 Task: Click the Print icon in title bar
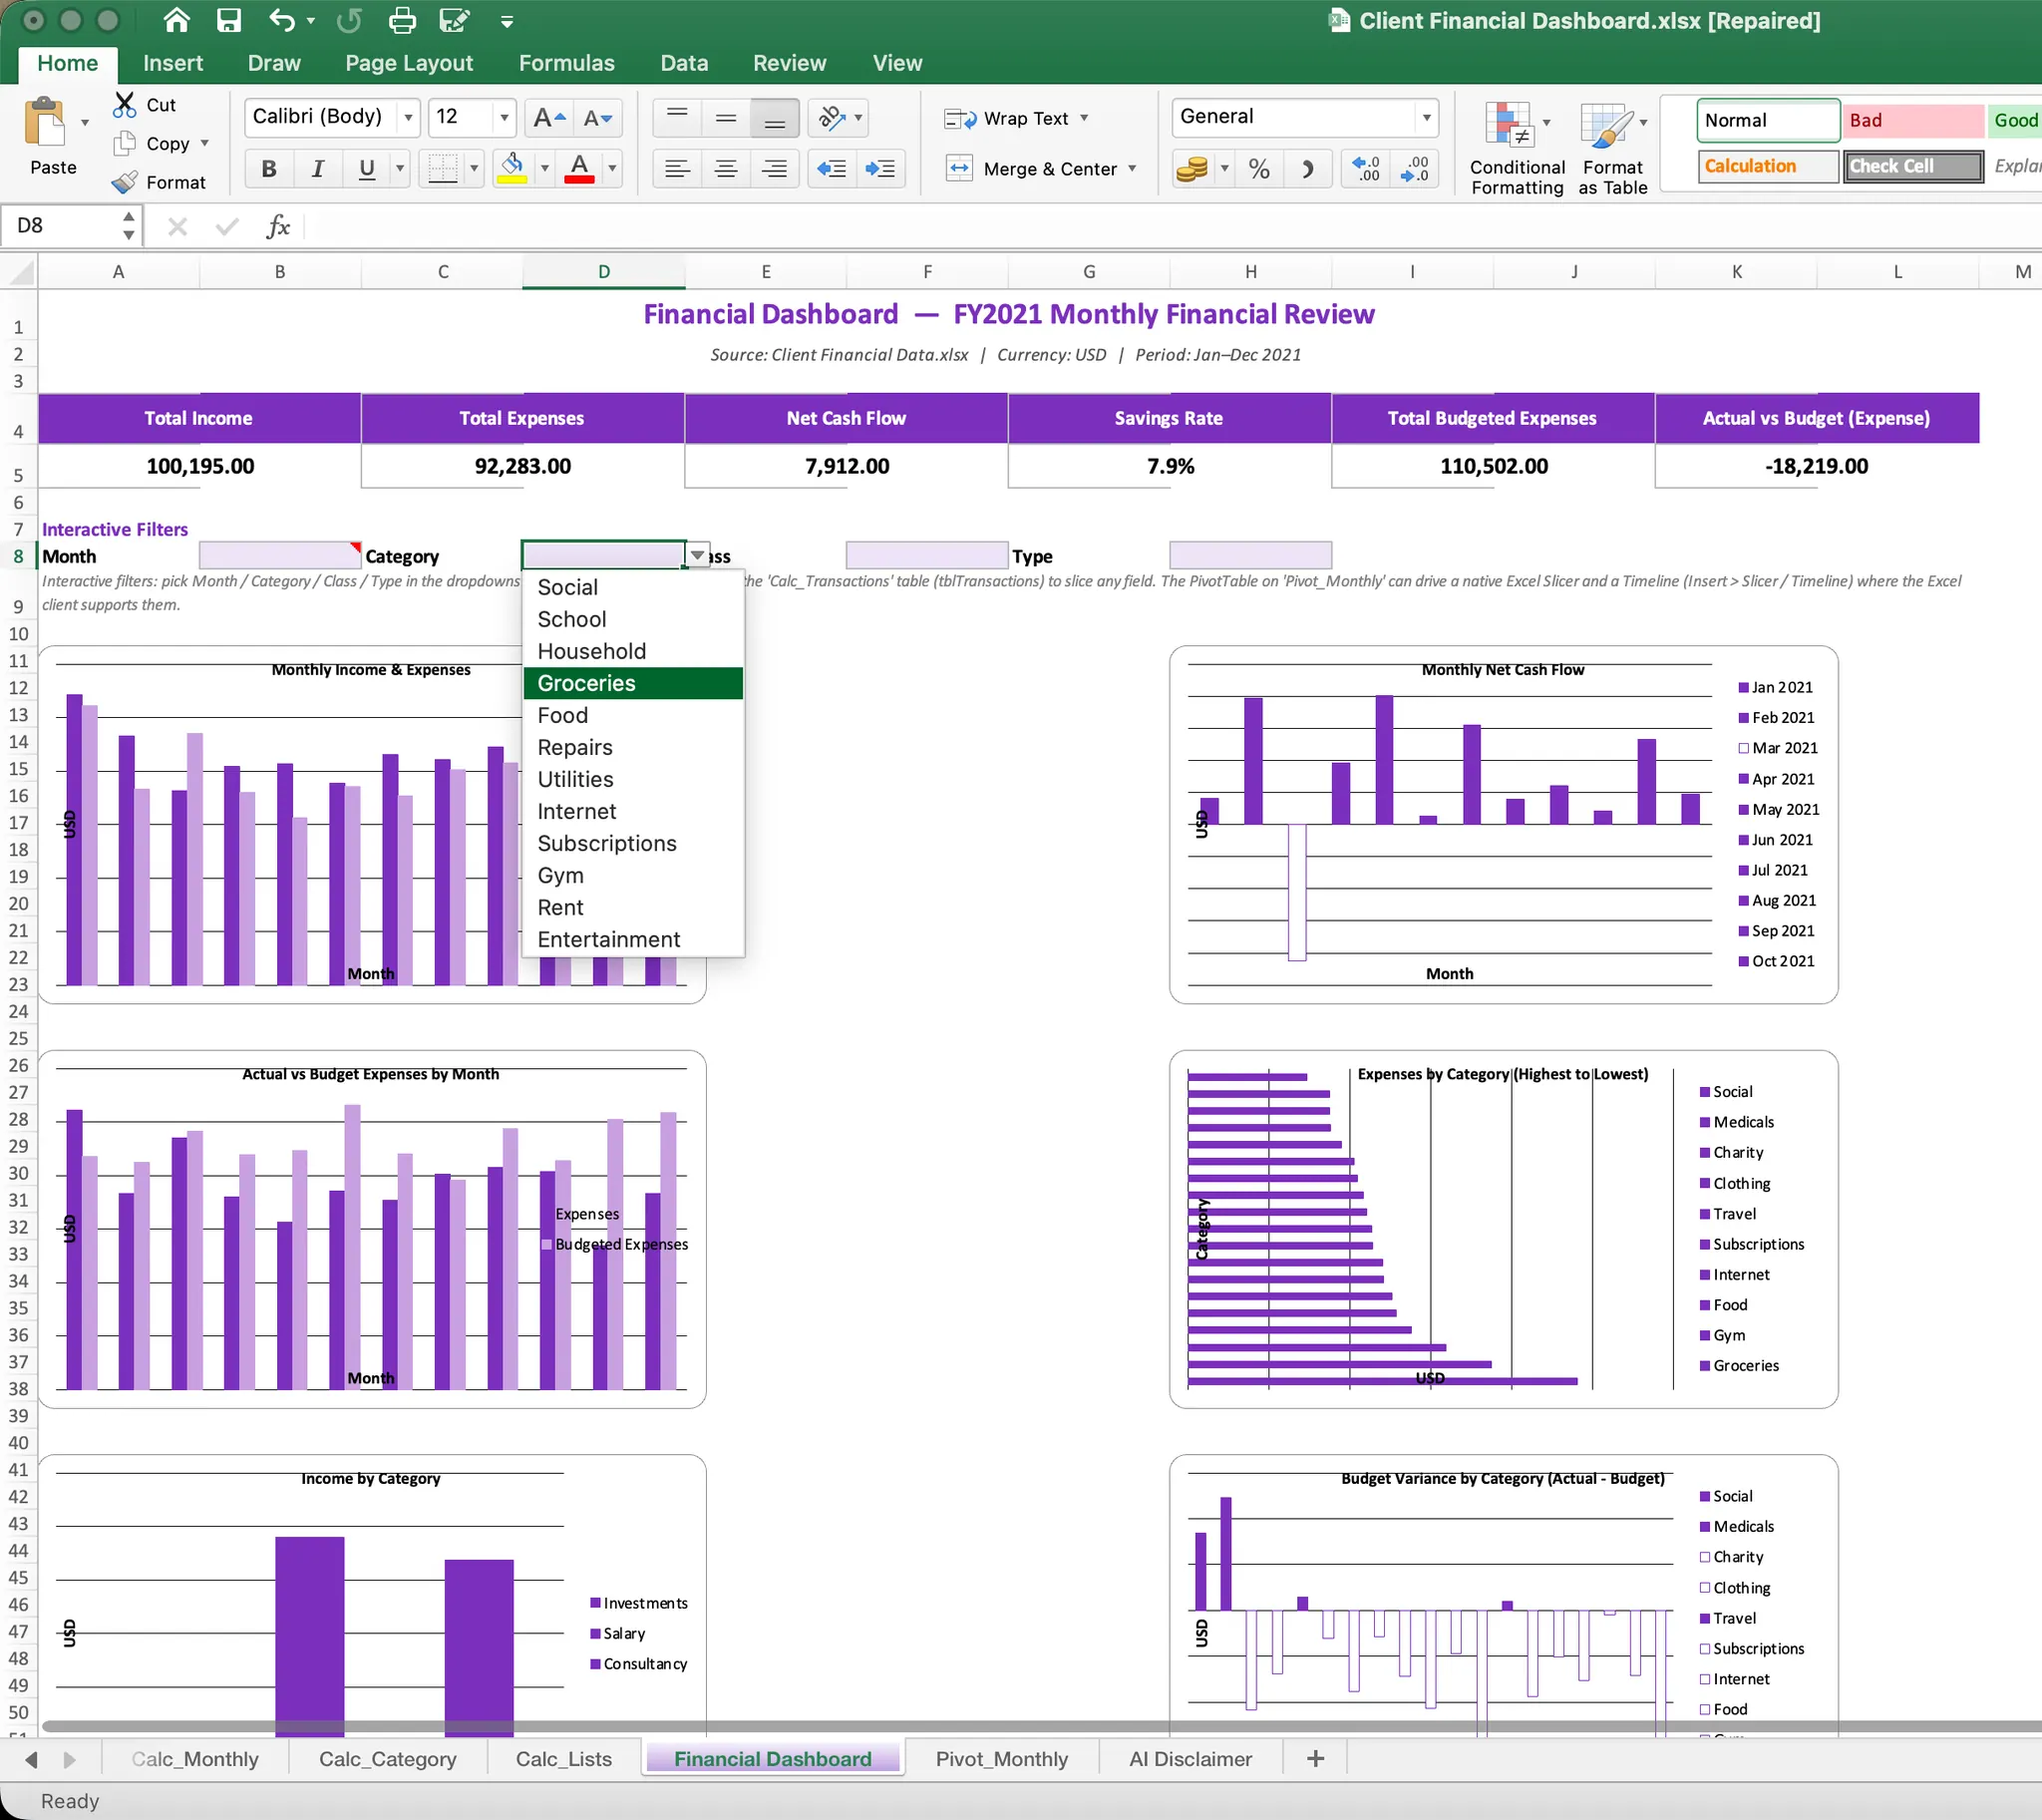pyautogui.click(x=402, y=20)
